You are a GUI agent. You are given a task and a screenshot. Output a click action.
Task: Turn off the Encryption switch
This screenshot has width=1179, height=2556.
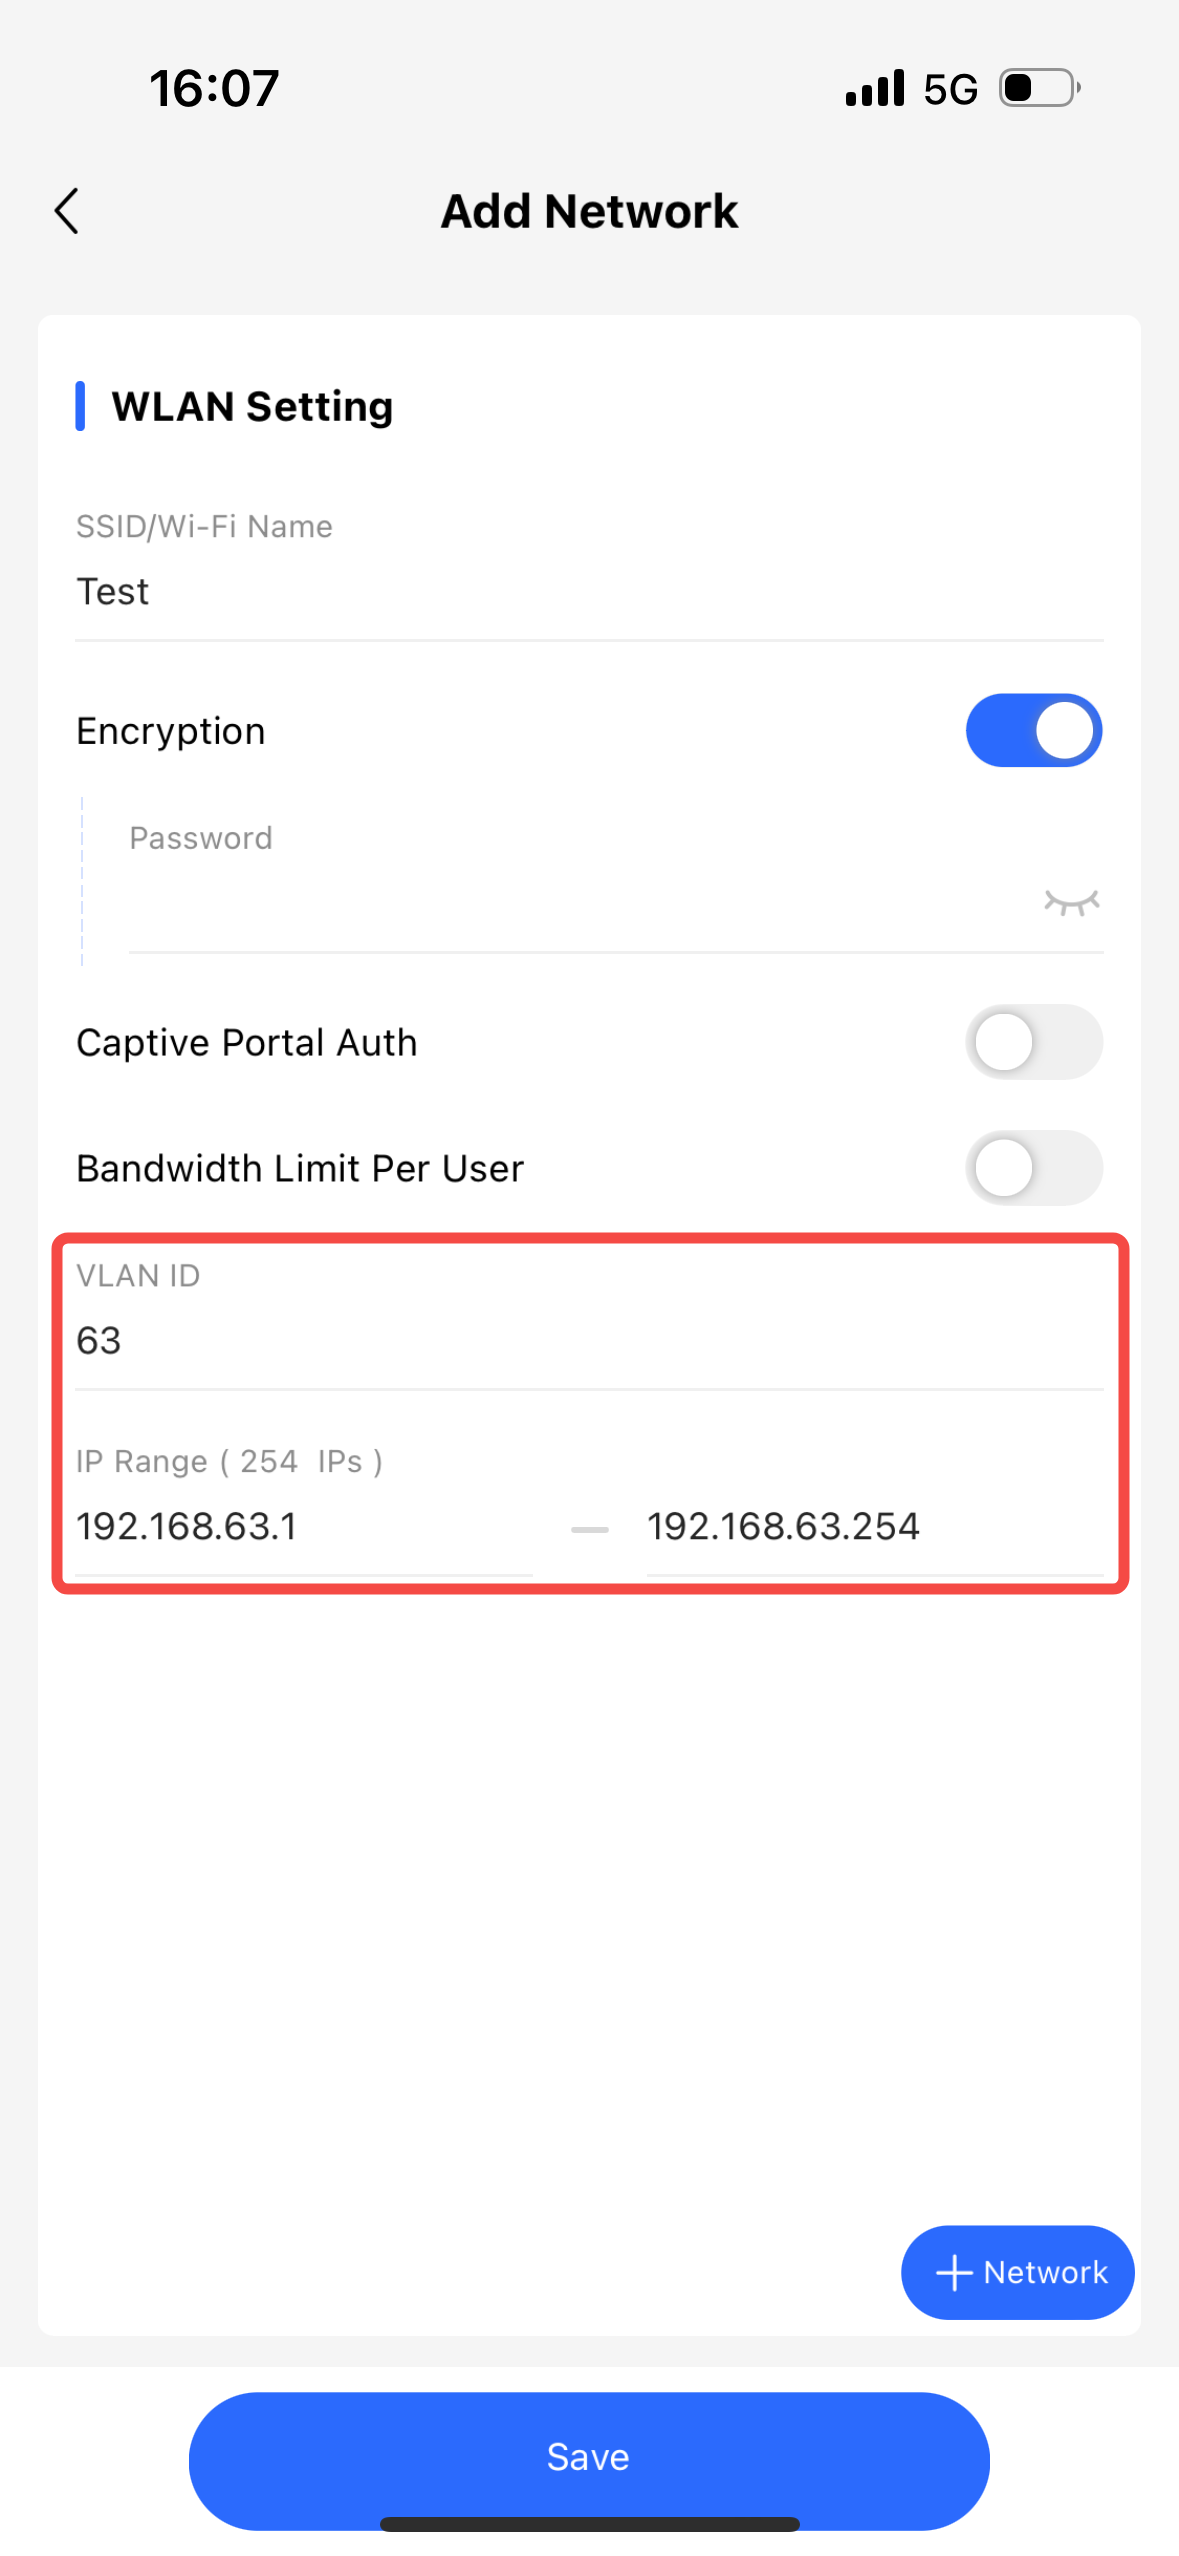click(1033, 730)
